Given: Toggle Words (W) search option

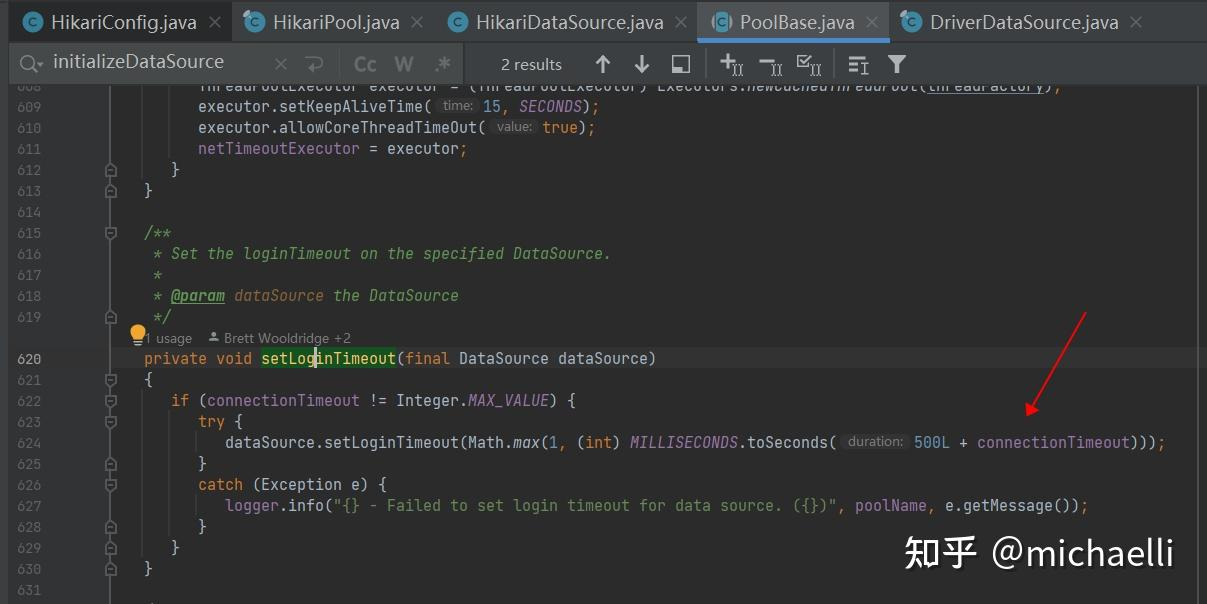Looking at the screenshot, I should click(404, 64).
